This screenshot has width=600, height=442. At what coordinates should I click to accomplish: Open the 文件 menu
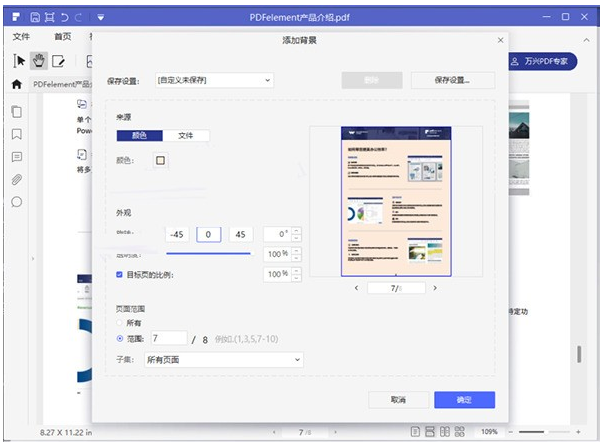tap(21, 36)
